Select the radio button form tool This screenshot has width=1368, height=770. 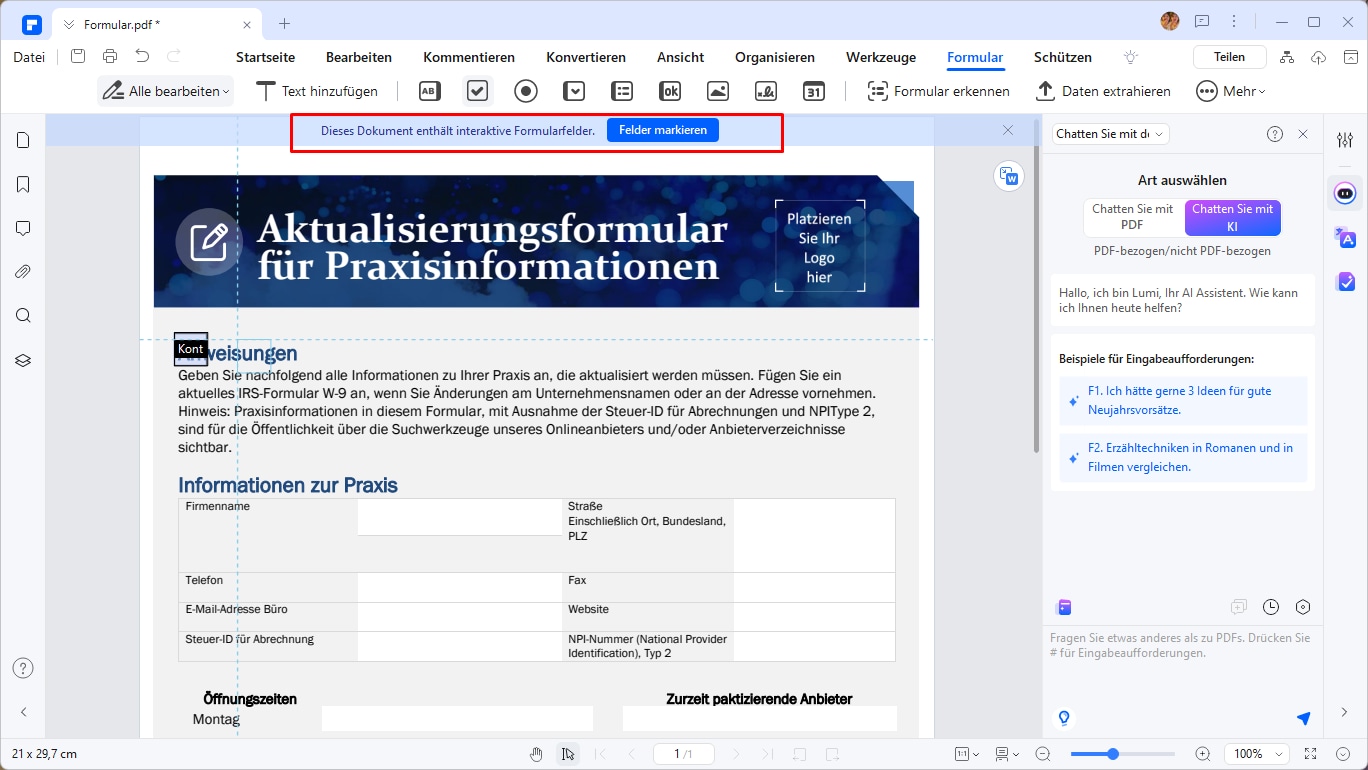[526, 91]
